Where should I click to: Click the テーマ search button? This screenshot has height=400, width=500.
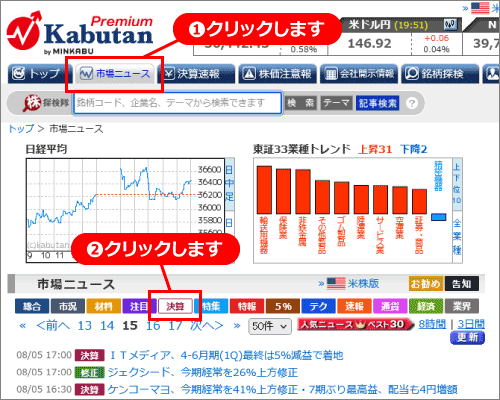336,103
